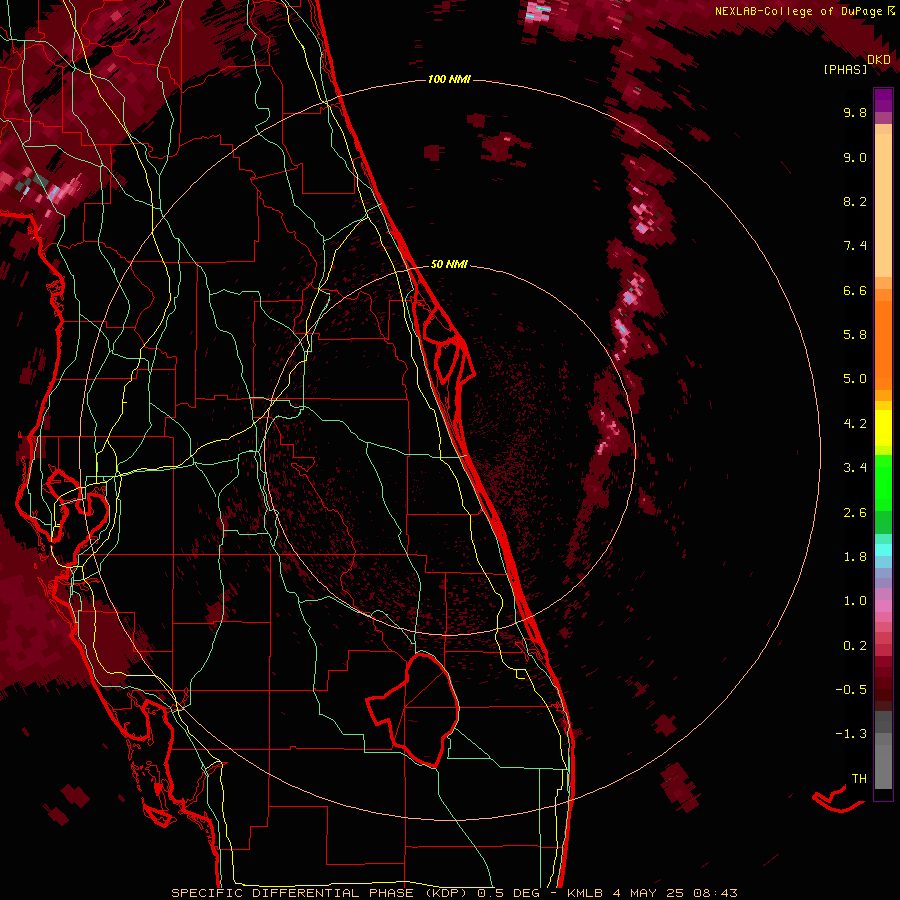Click the purple swatch atop the color bar
The width and height of the screenshot is (900, 900).
point(883,100)
